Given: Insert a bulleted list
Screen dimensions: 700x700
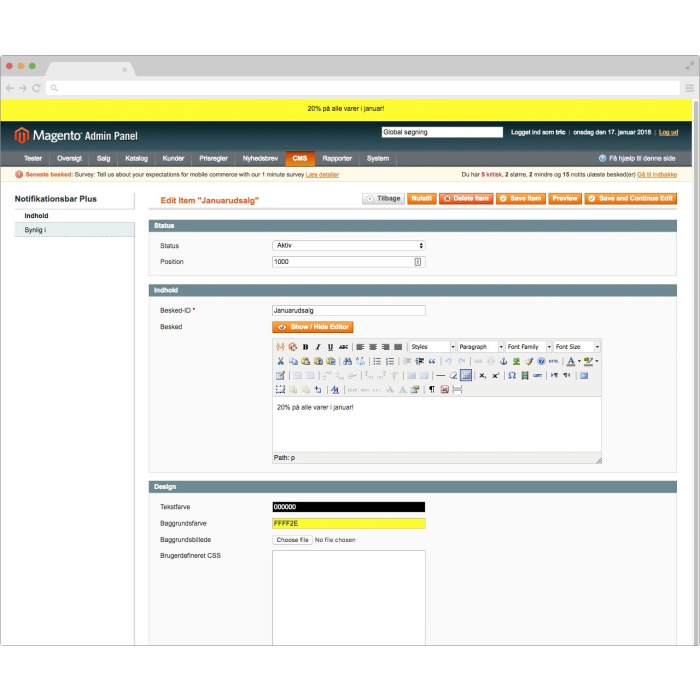Looking at the screenshot, I should pos(377,361).
